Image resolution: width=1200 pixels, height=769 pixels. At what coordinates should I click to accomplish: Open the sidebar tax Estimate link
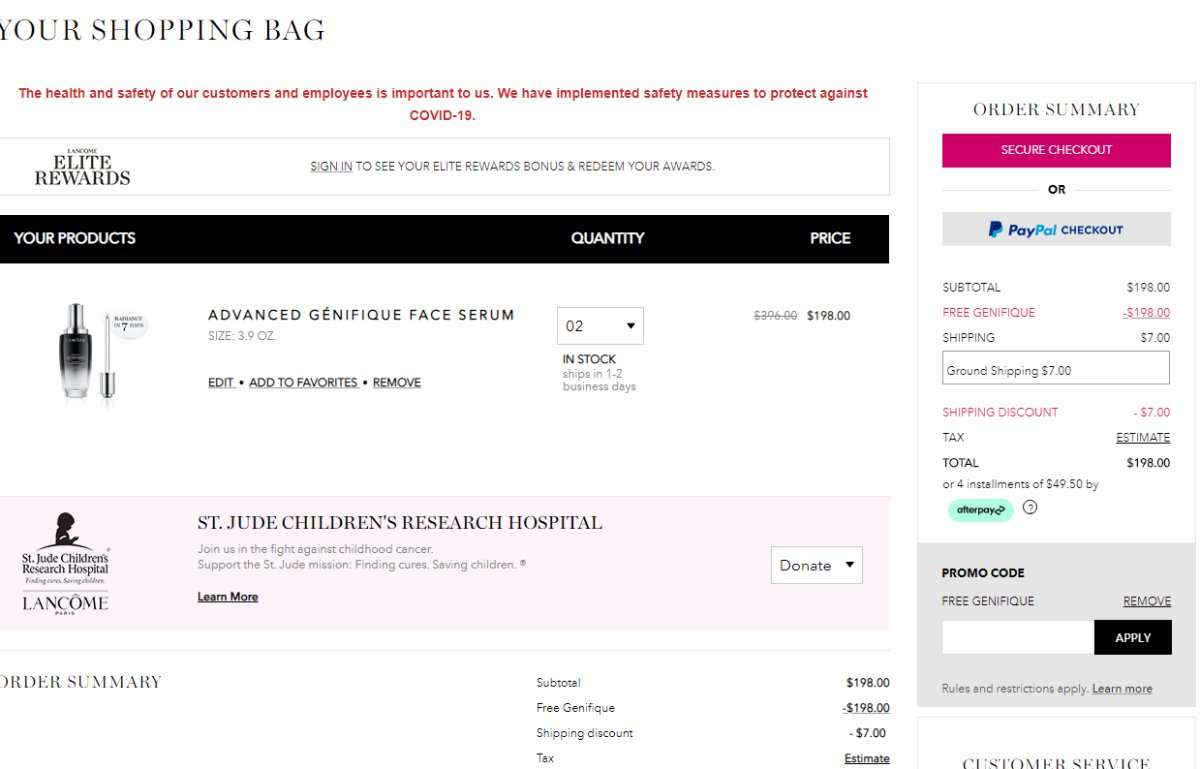tap(1143, 437)
